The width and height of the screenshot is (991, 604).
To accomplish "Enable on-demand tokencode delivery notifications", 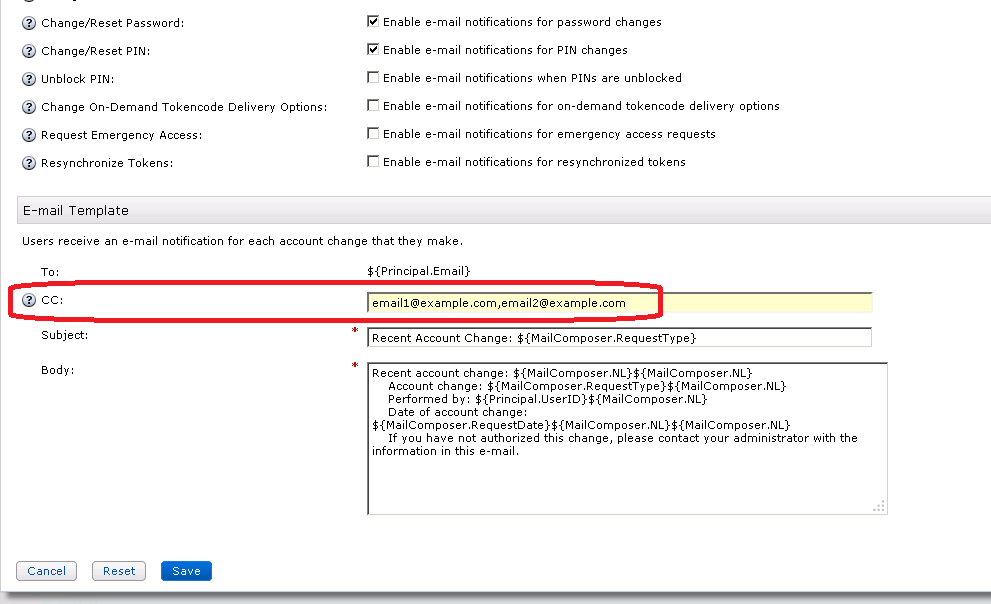I will click(x=373, y=105).
